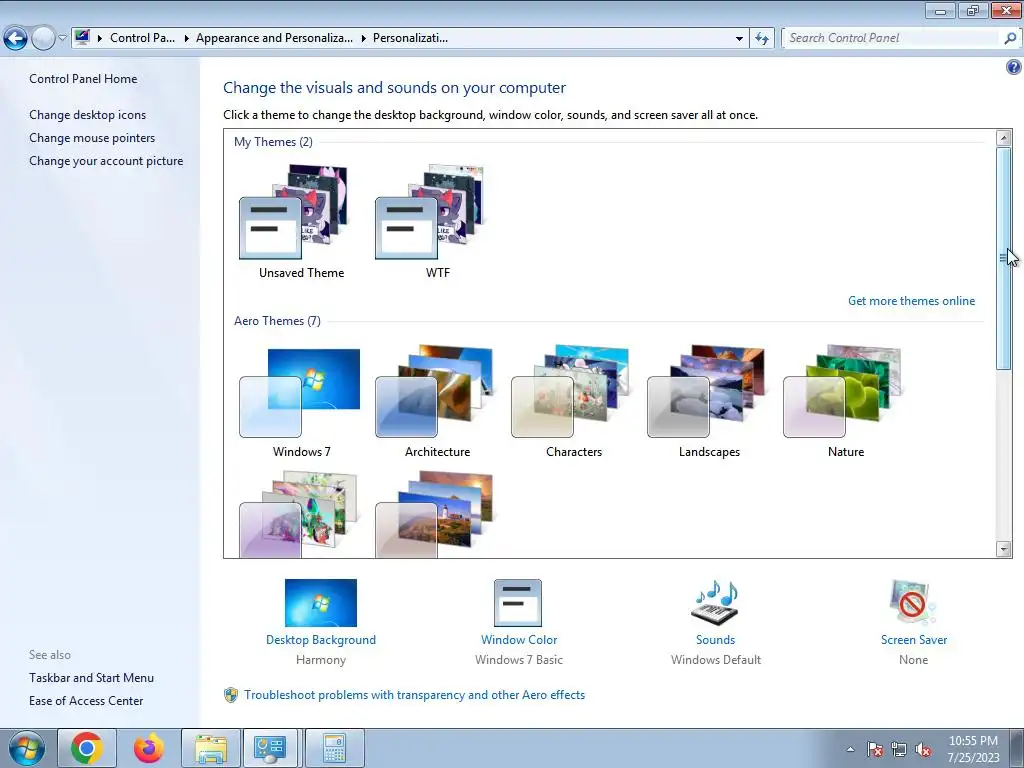
Task: Open Windows Explorer from taskbar
Action: (211, 748)
